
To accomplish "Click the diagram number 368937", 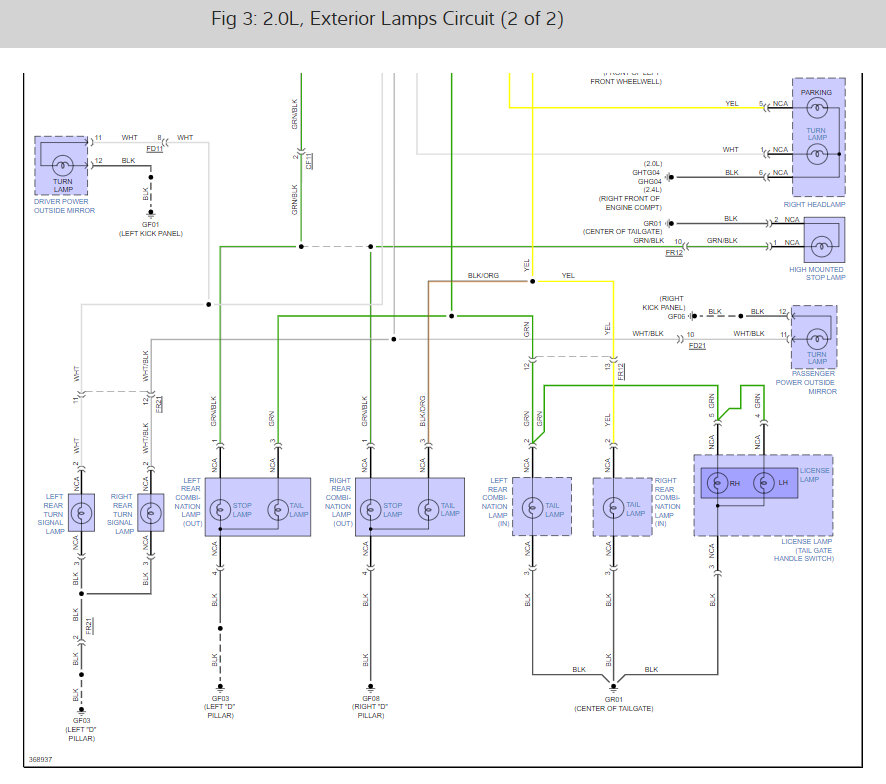I will coord(41,759).
